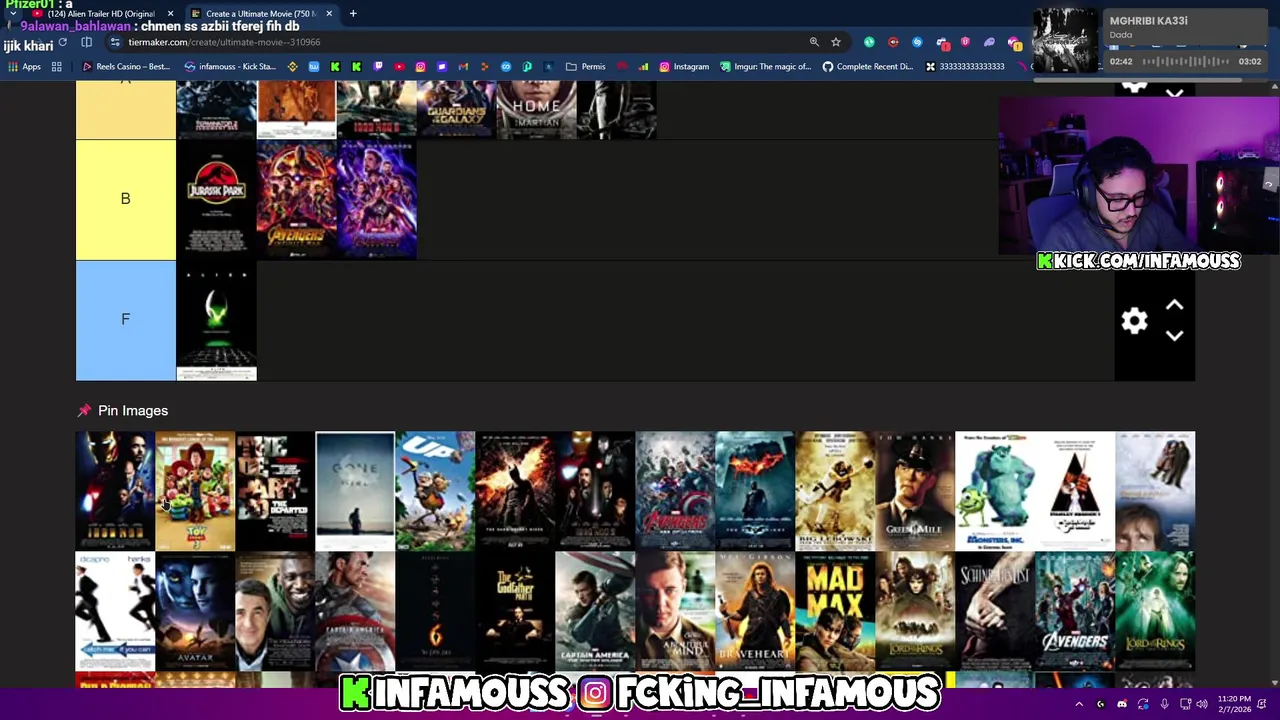1280x720 pixels.
Task: Choose the Up movie poster
Action: click(x=435, y=491)
